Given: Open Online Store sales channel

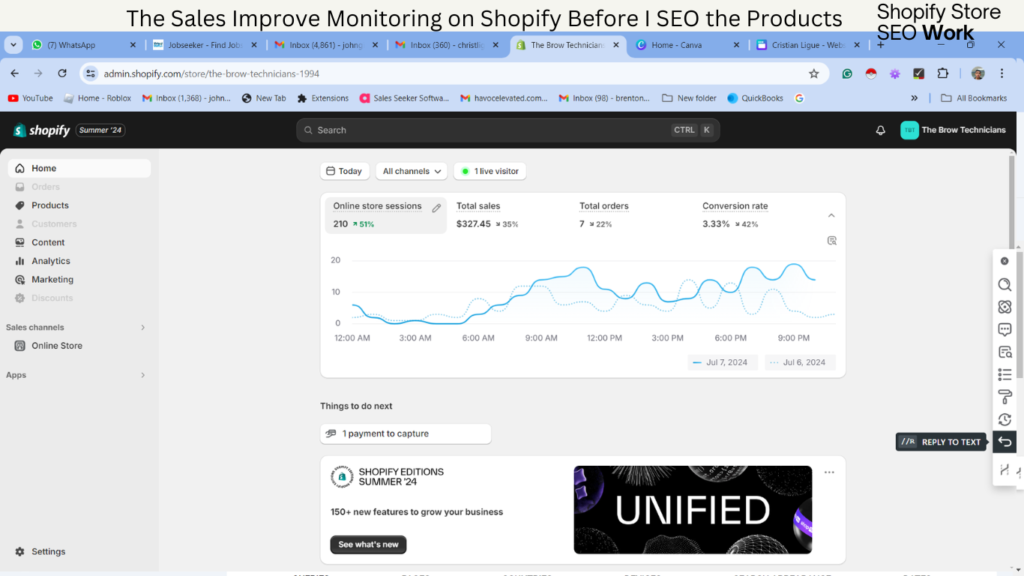Looking at the screenshot, I should 57,345.
